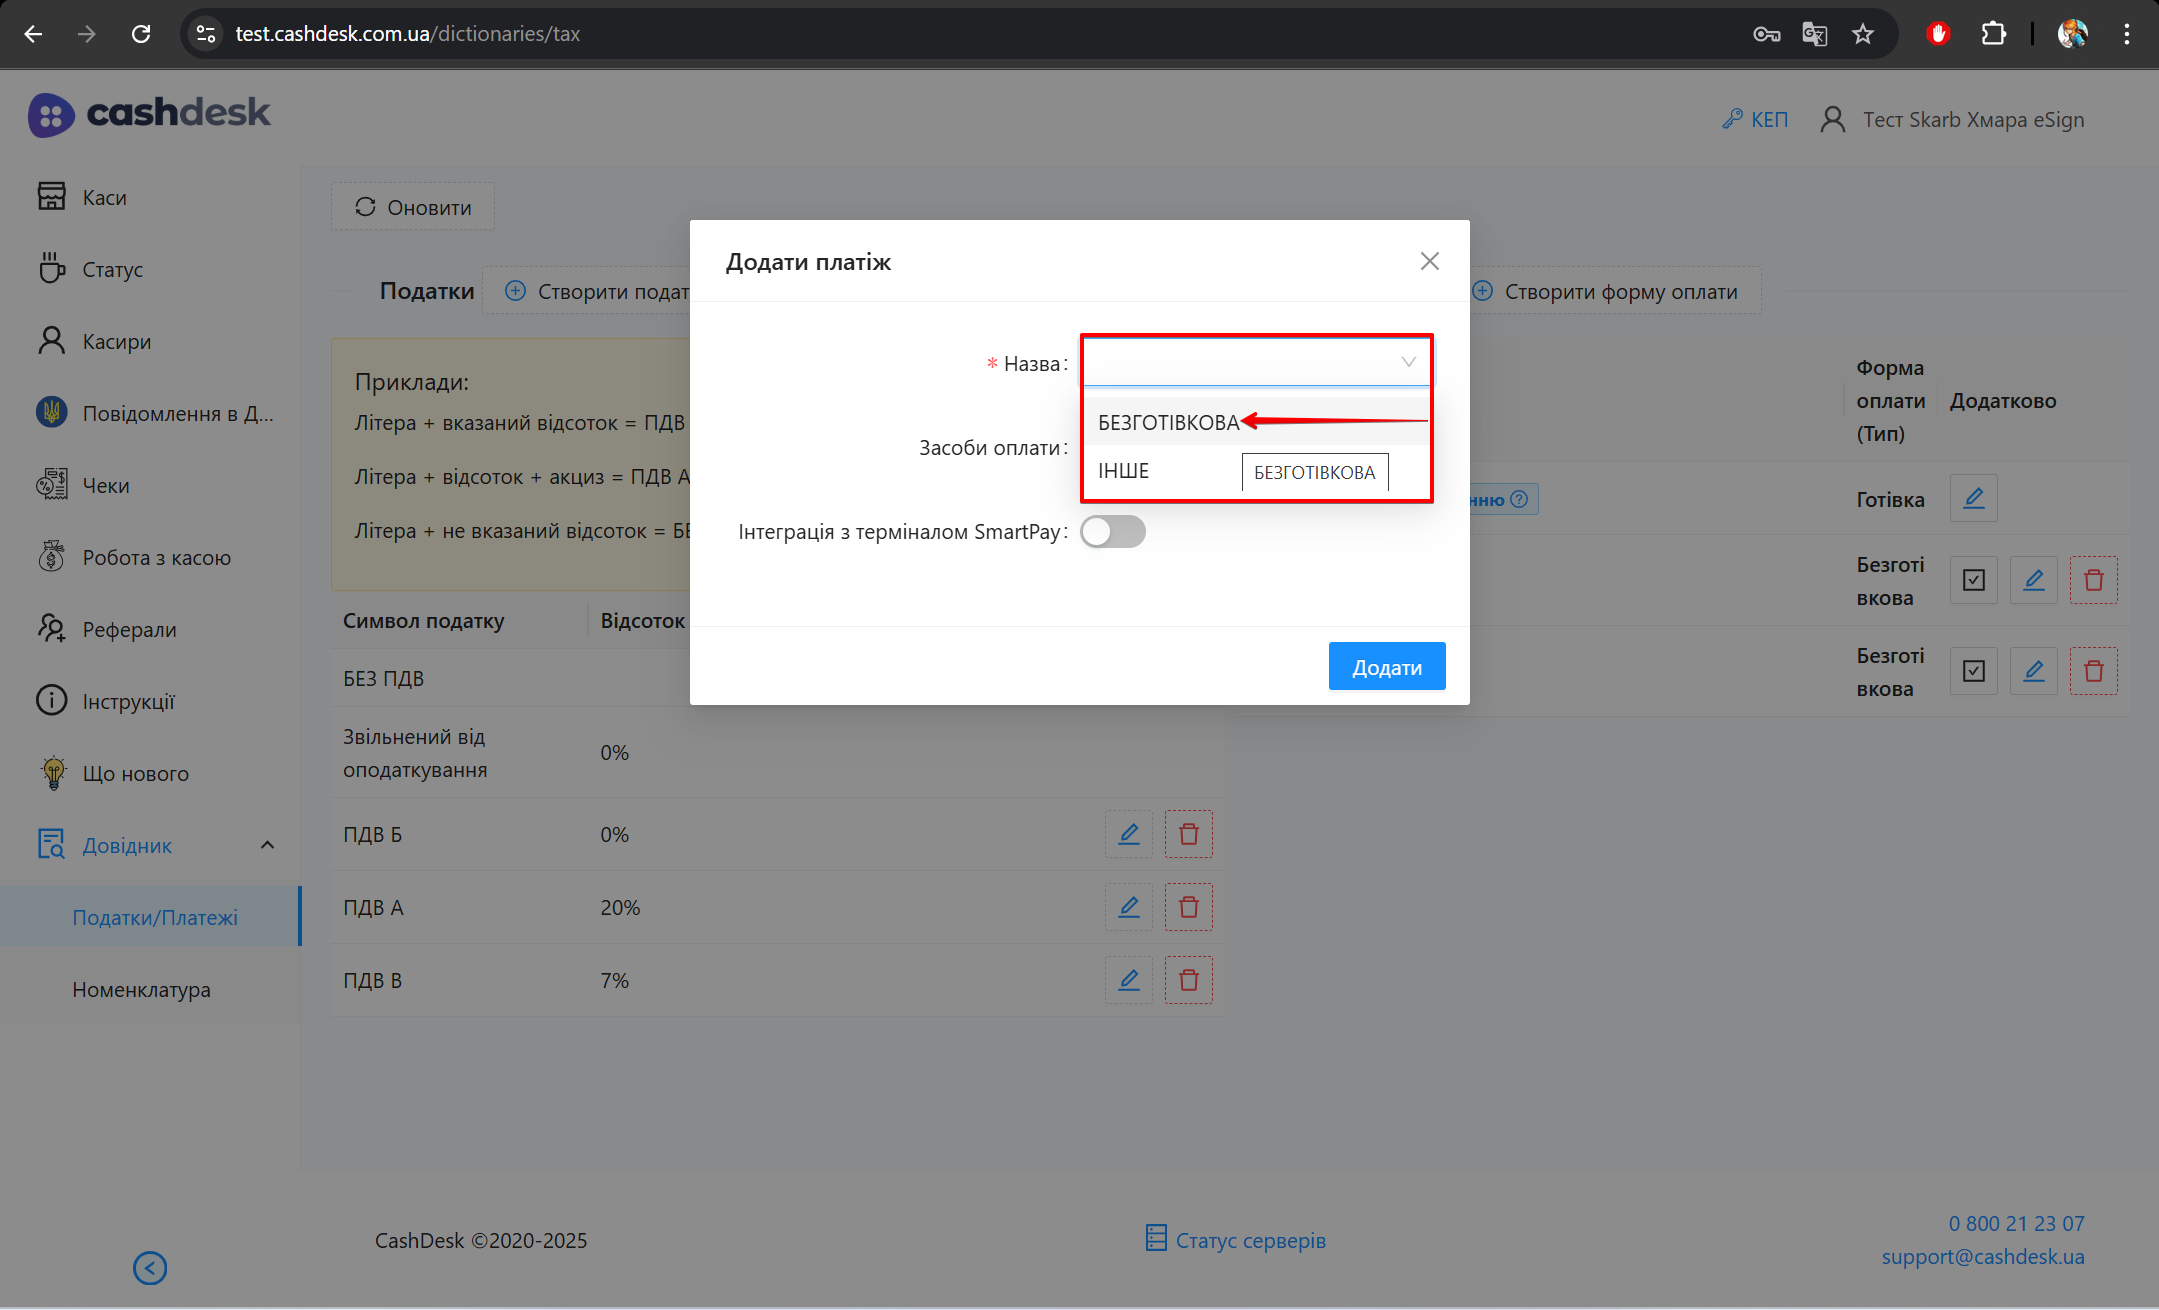
Task: Open Статус серверів link
Action: click(x=1250, y=1240)
